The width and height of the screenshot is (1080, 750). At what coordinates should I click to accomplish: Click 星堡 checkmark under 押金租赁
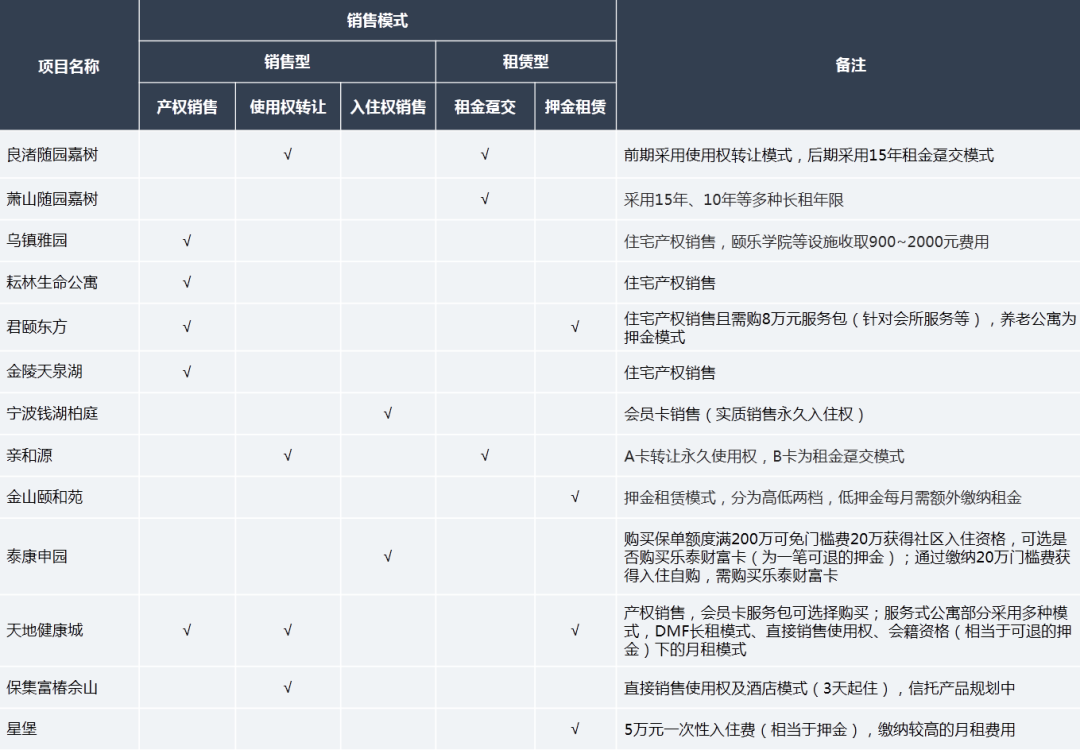click(575, 729)
